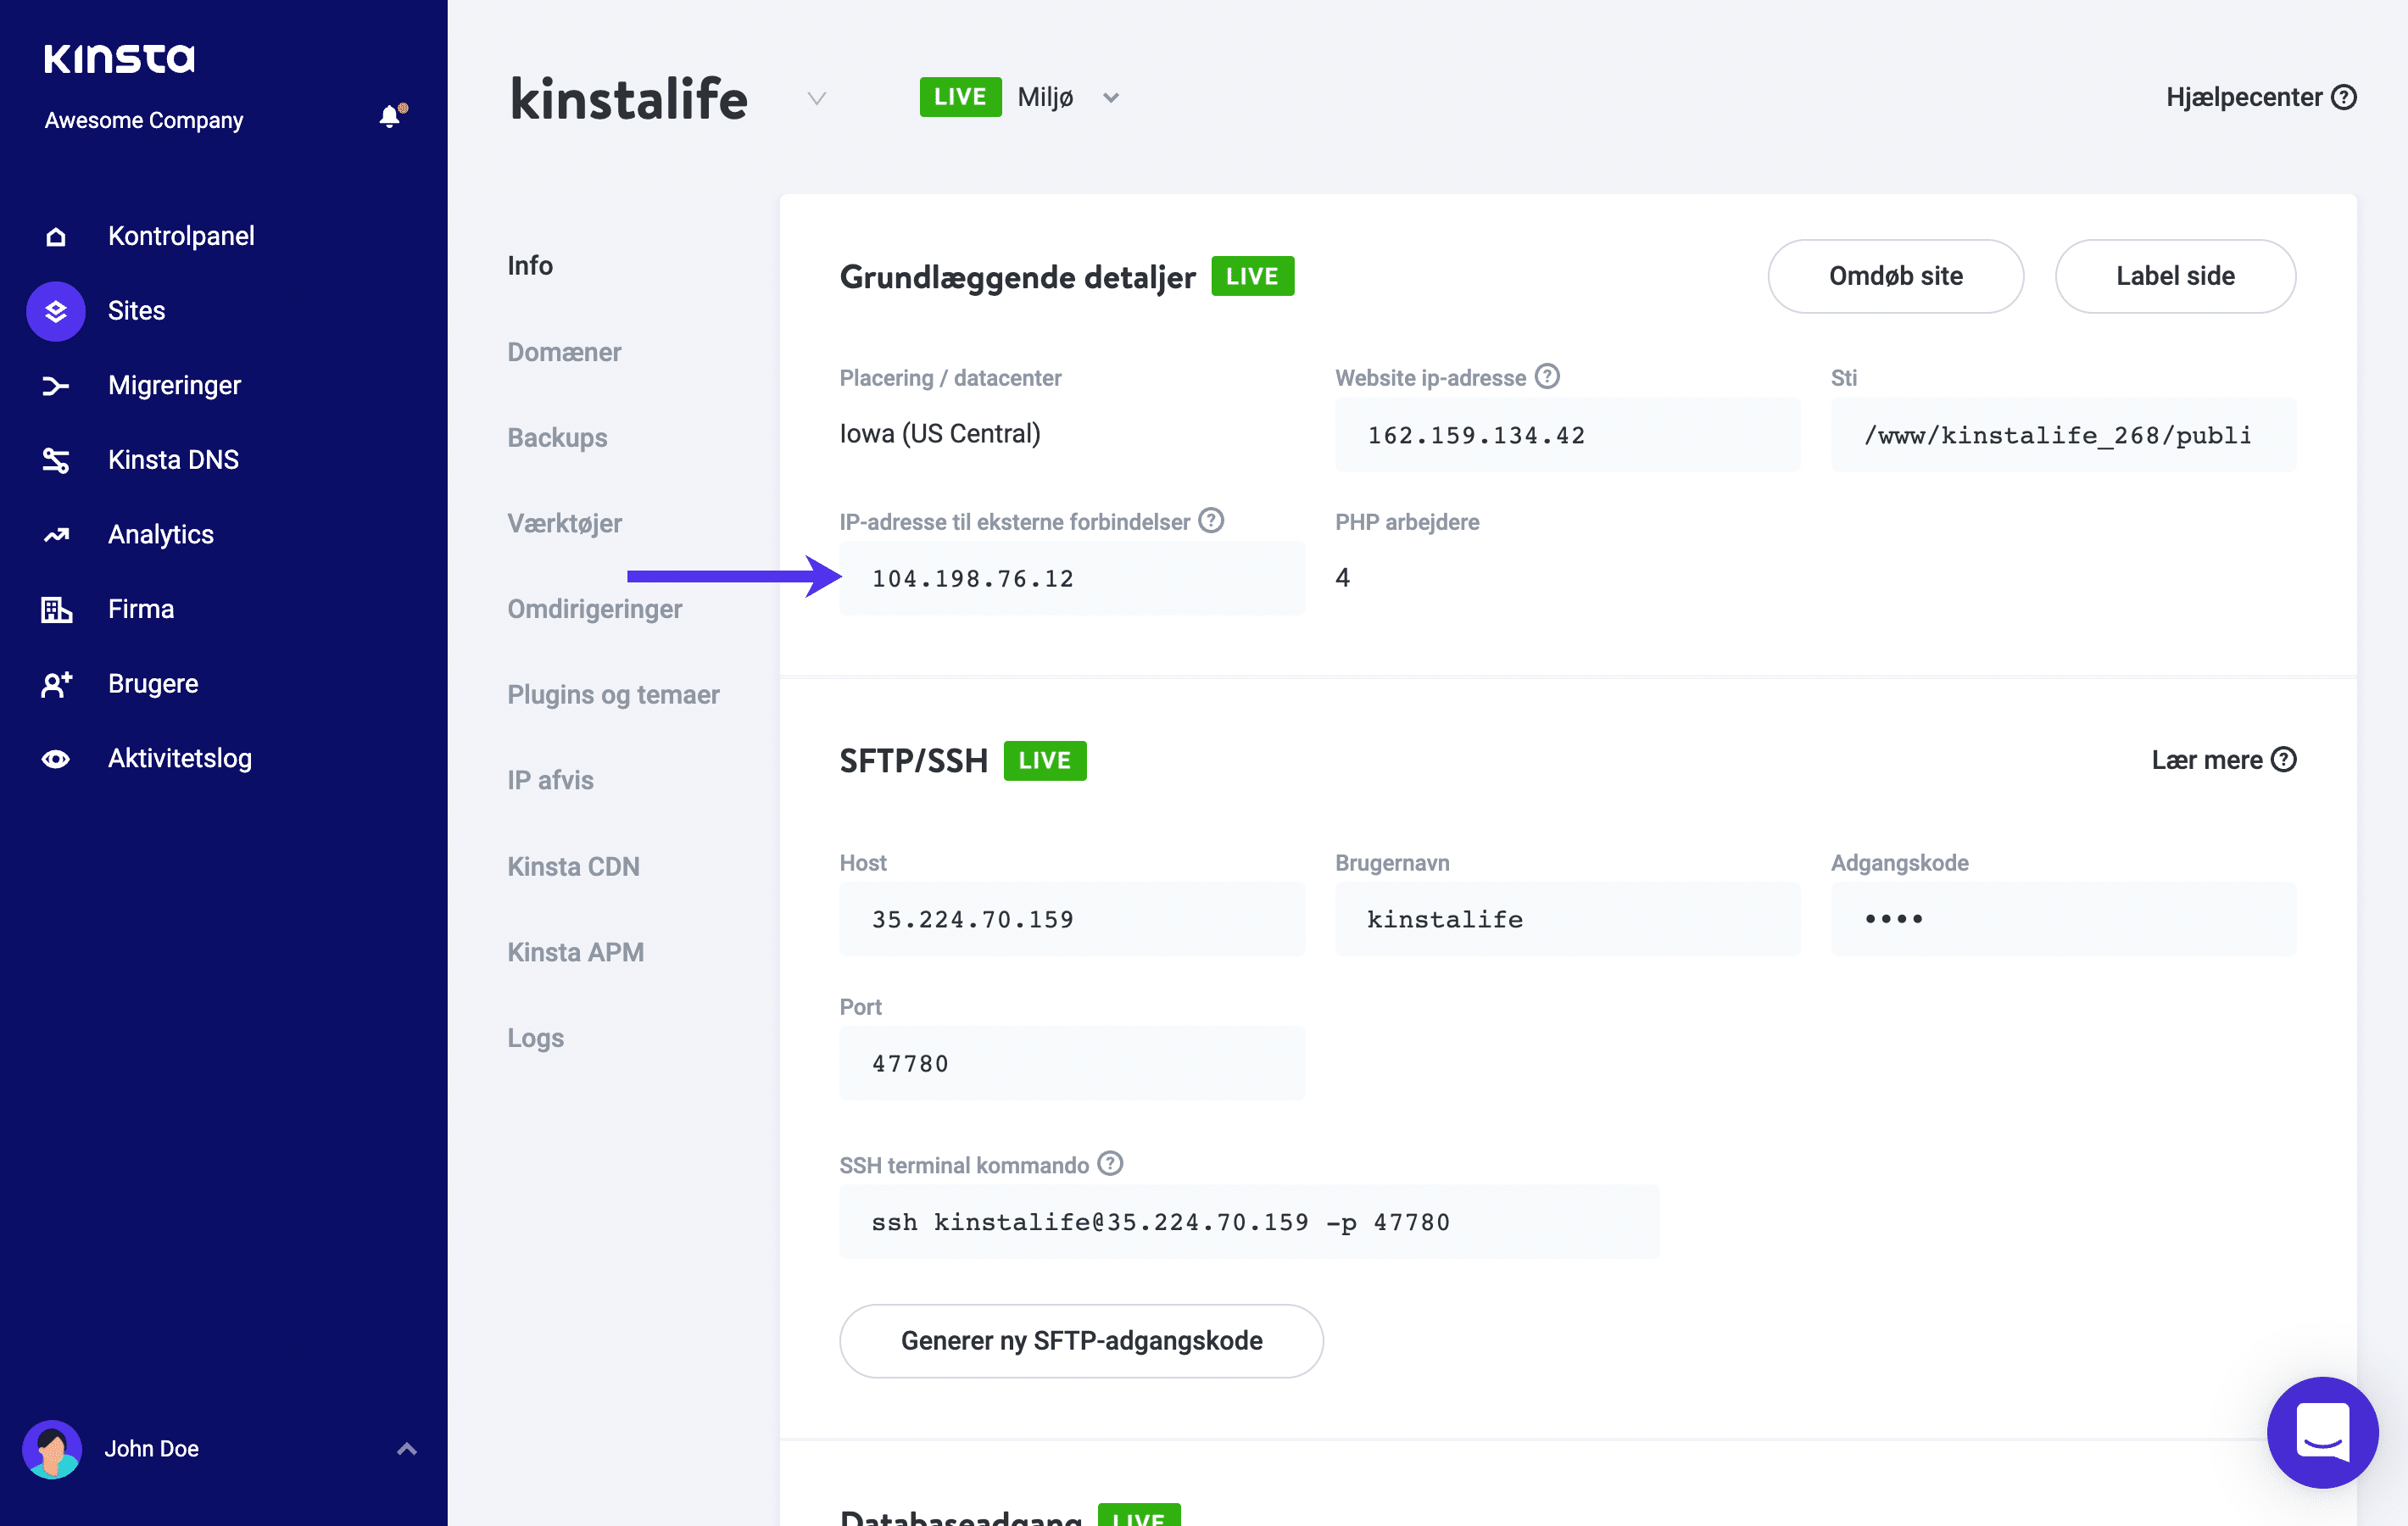Click the Aktivitetslog eye icon

coord(56,759)
